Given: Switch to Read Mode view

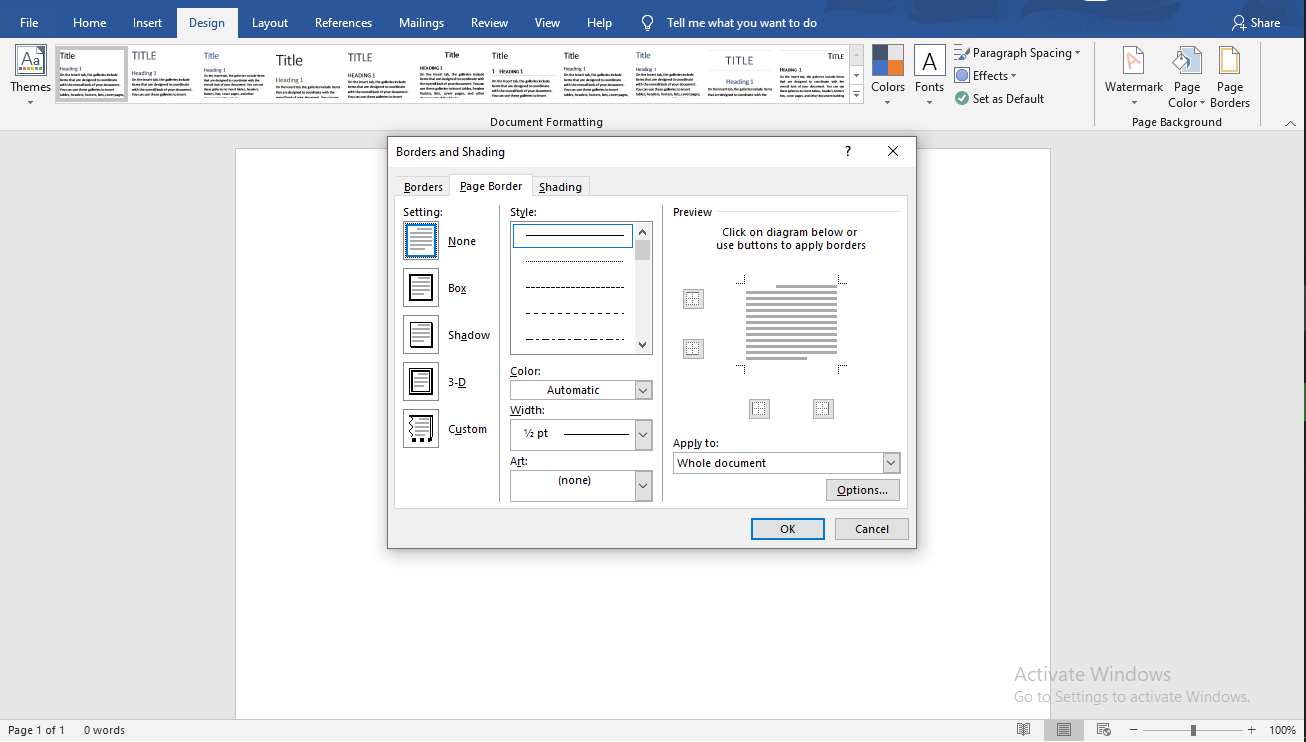Looking at the screenshot, I should (1023, 730).
